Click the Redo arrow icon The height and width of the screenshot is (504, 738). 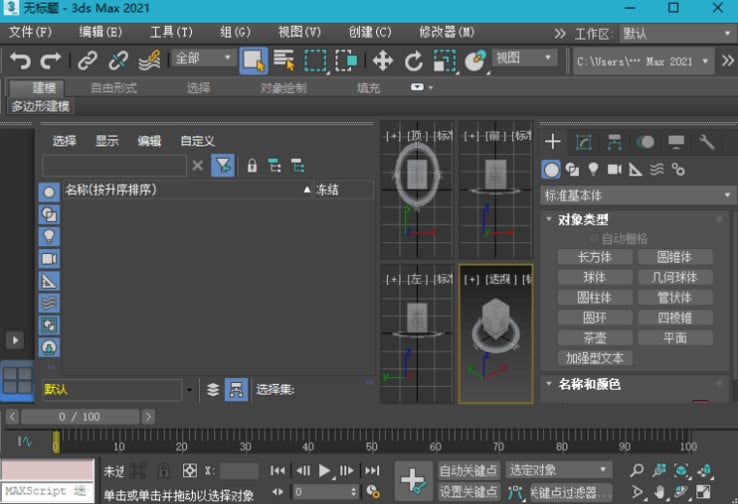coord(50,61)
